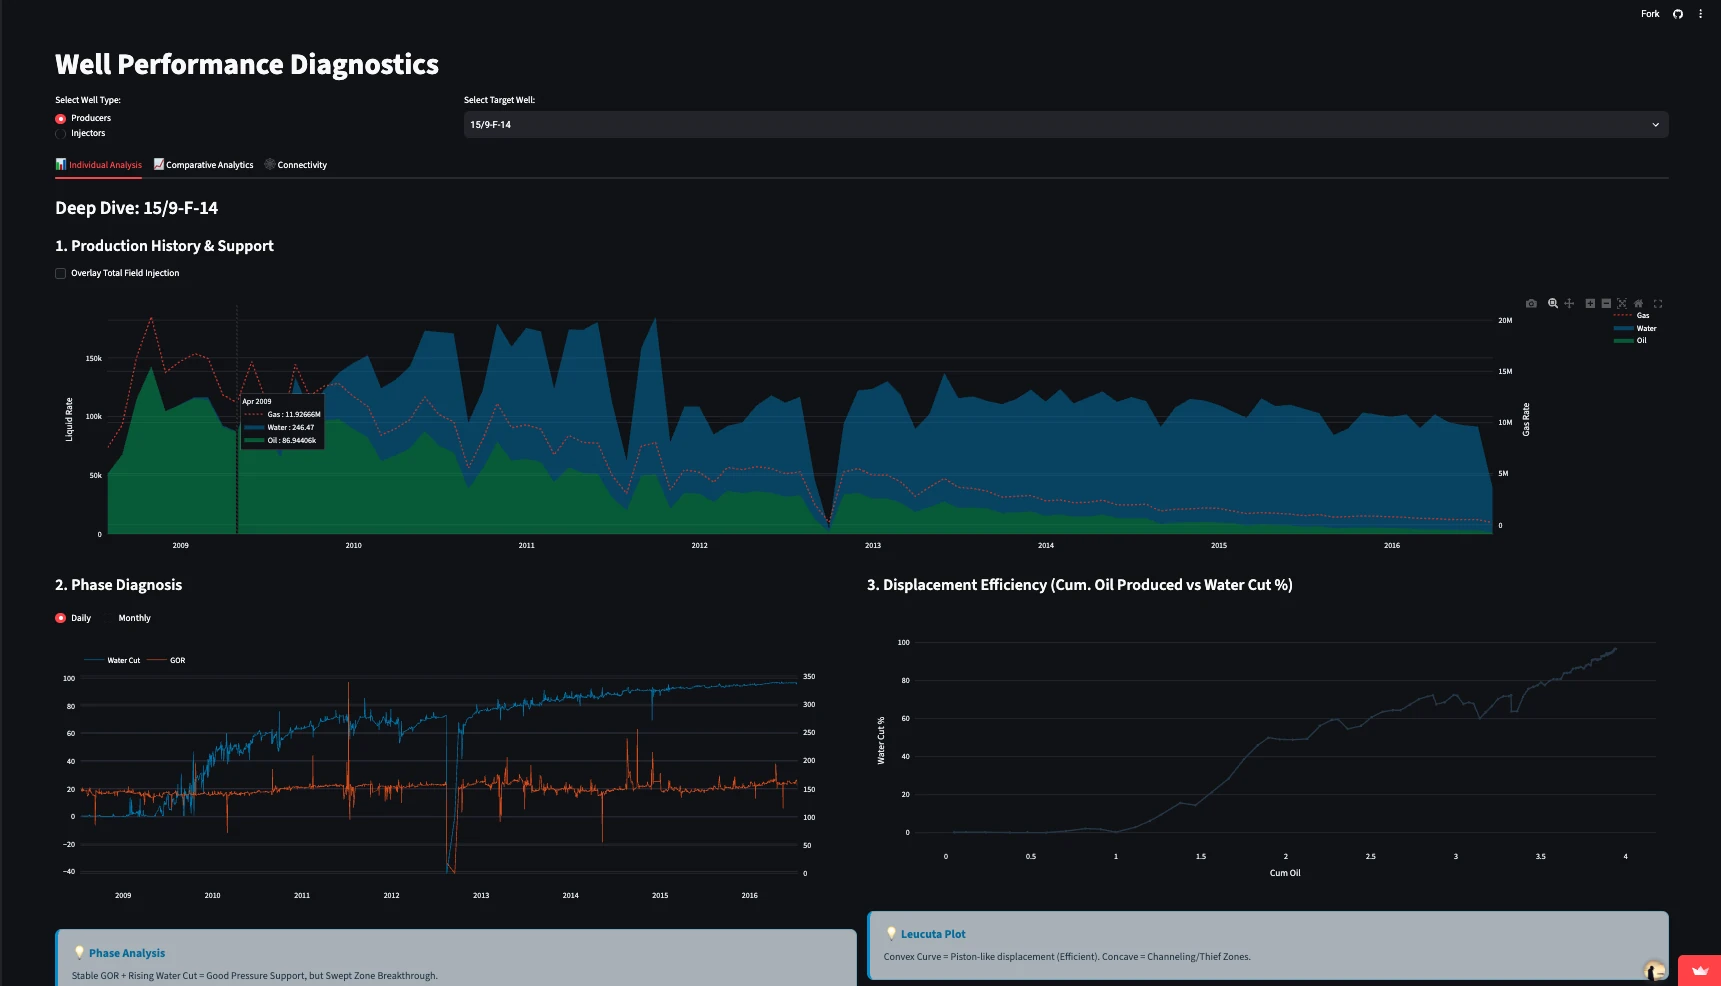Image resolution: width=1721 pixels, height=986 pixels.
Task: Open production chart in fullscreen
Action: click(x=1658, y=304)
